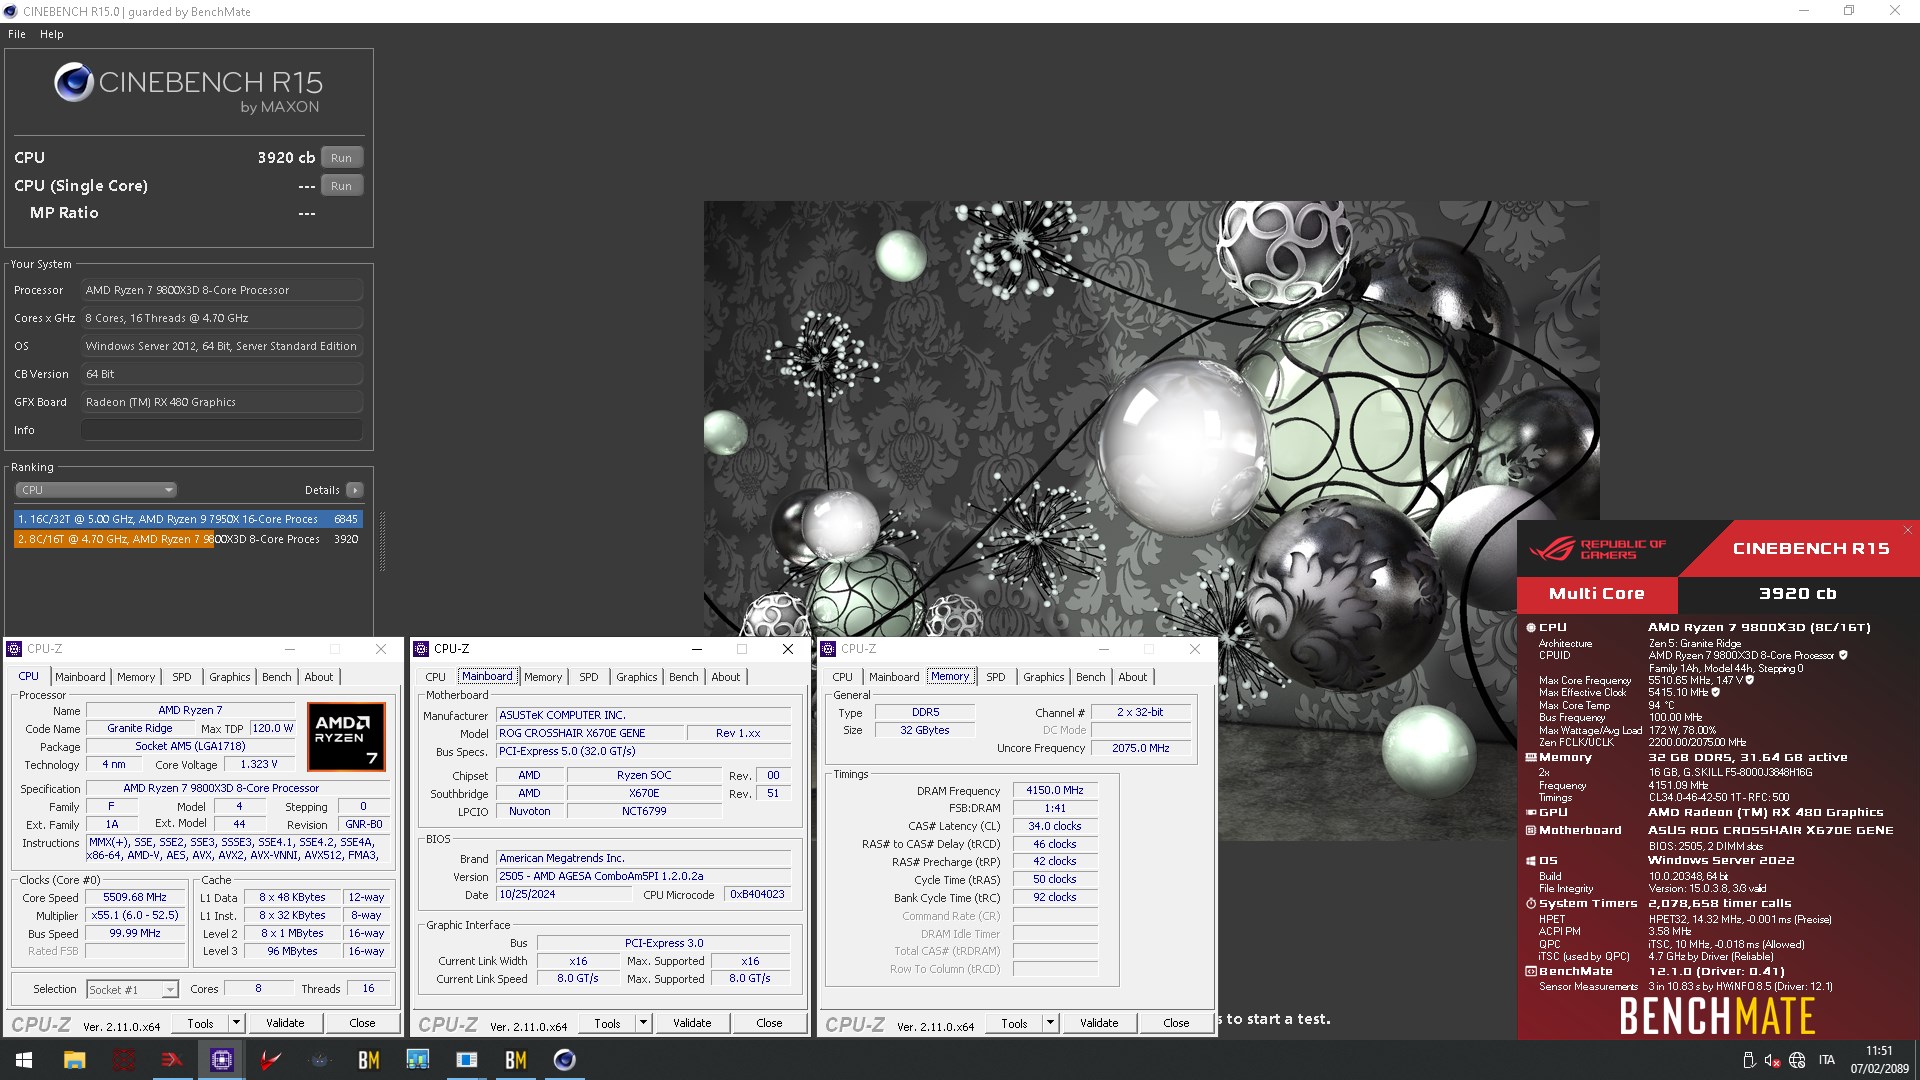This screenshot has width=1920, height=1080.
Task: Click the Republic of Gamers logo
Action: pyautogui.click(x=1597, y=549)
